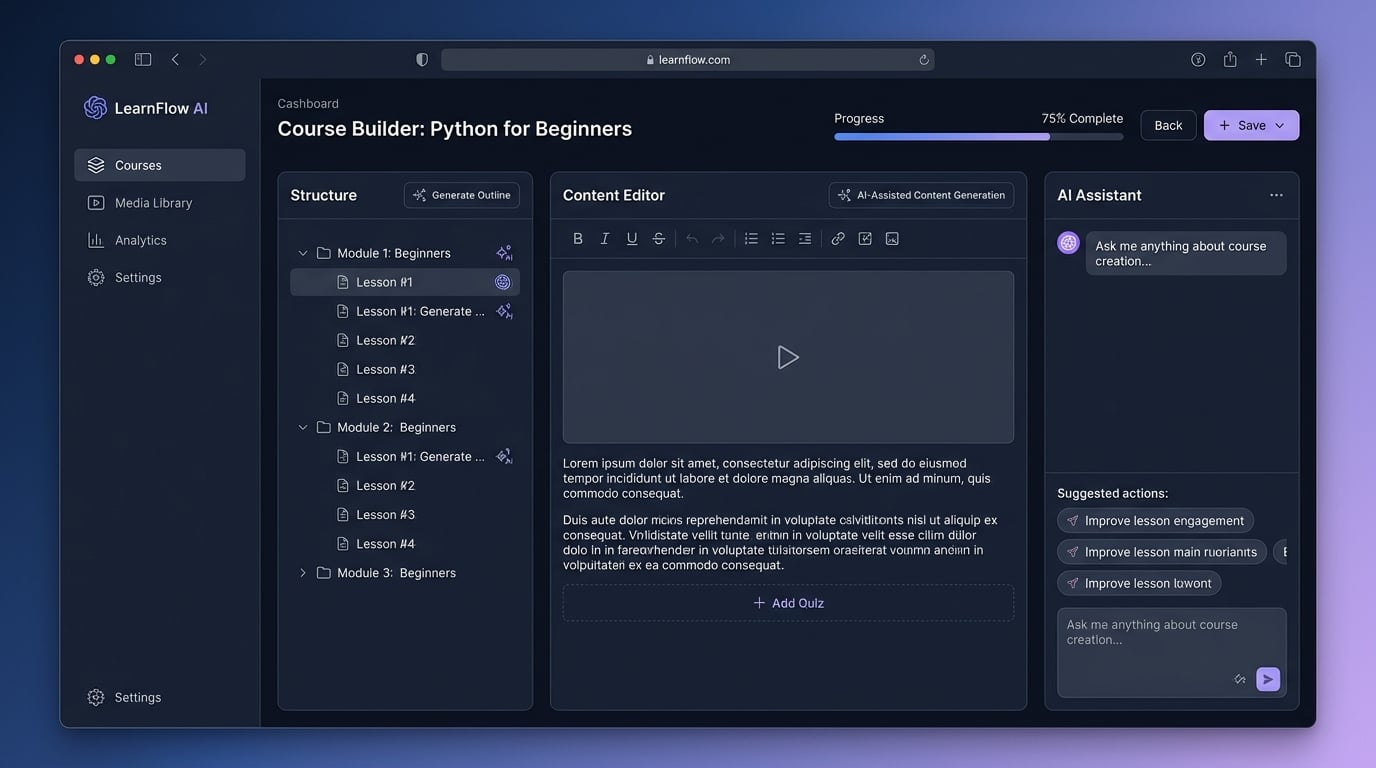Viewport: 1376px width, 768px height.
Task: Play the video in Content Editor
Action: click(x=788, y=357)
